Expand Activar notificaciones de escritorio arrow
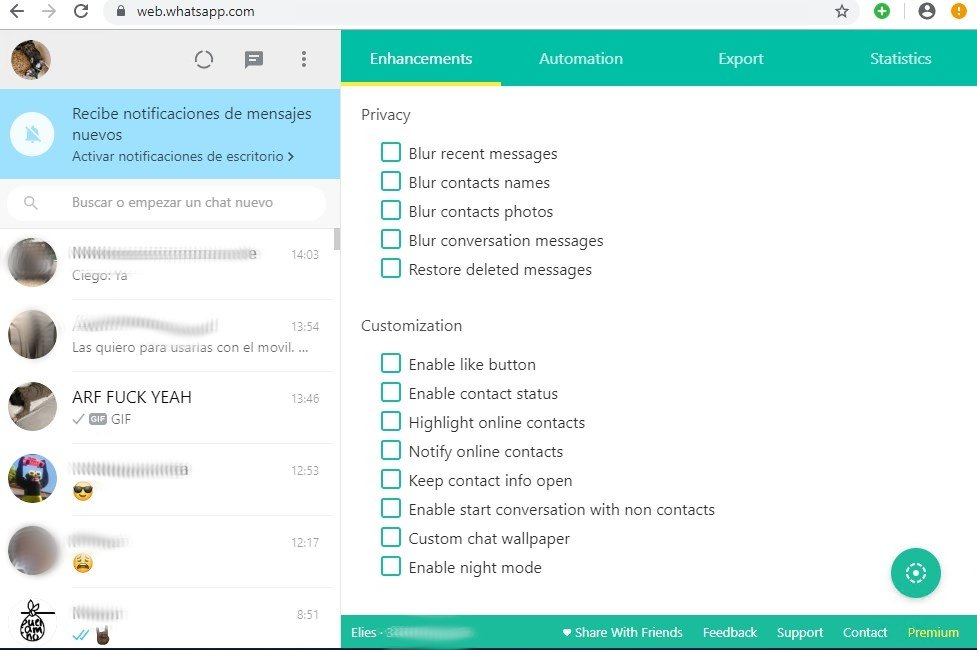The width and height of the screenshot is (977, 650). (290, 157)
